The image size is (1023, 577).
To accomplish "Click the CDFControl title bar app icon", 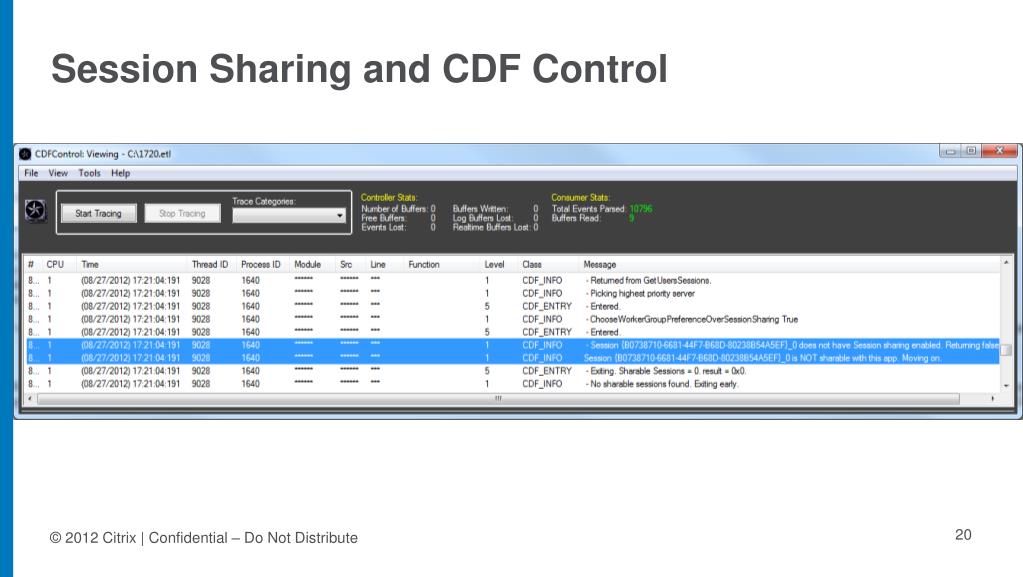I will point(25,154).
